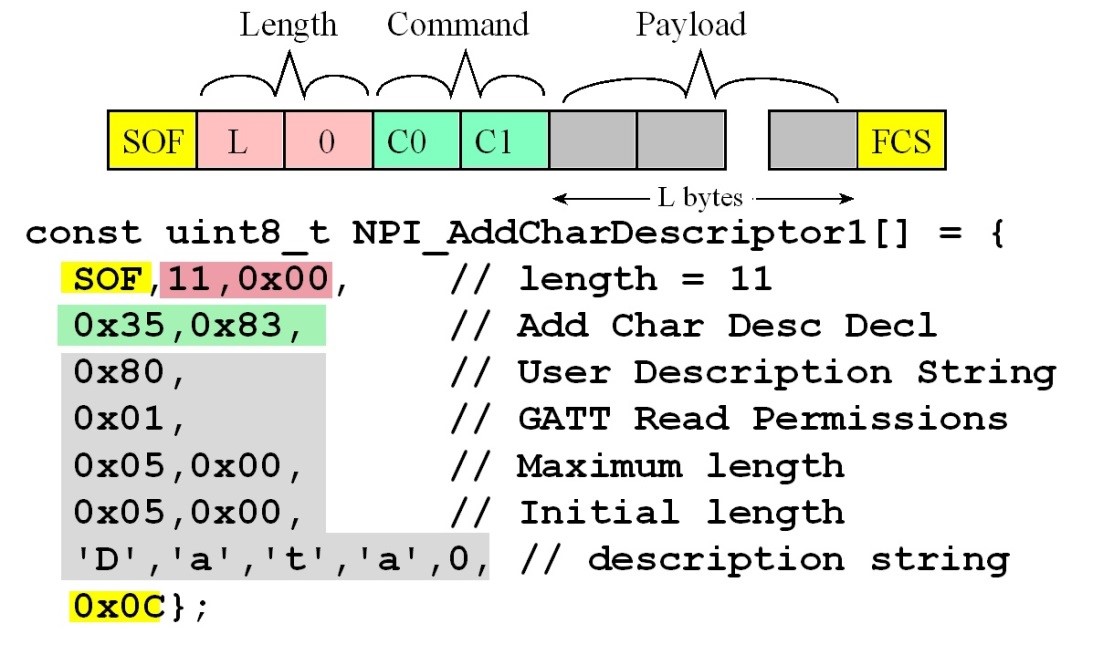Image resolution: width=1103 pixels, height=655 pixels.
Task: Click the '0x01,' code value
Action: 129,418
